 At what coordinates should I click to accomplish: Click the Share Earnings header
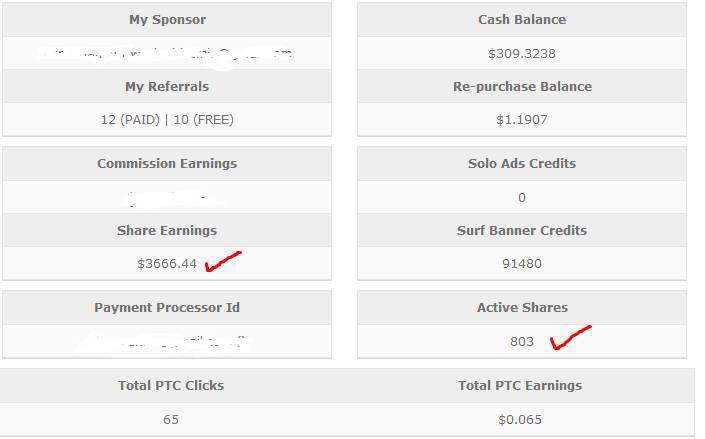pyautogui.click(x=167, y=231)
